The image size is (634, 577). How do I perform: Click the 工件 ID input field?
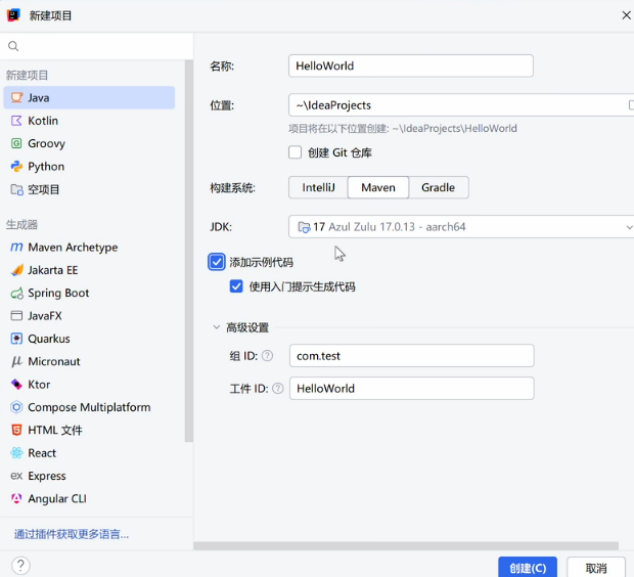coord(412,389)
